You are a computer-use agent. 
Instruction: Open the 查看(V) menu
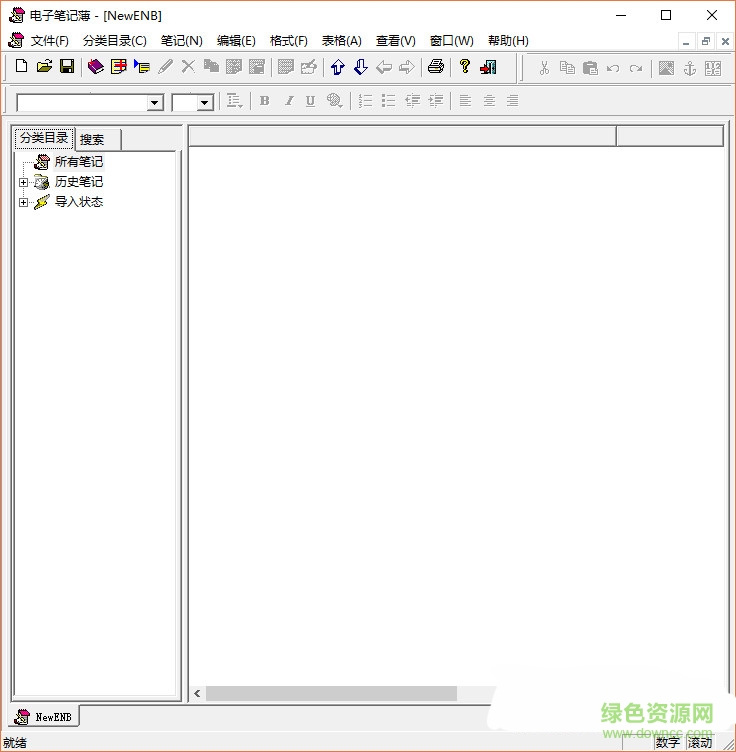pos(396,41)
